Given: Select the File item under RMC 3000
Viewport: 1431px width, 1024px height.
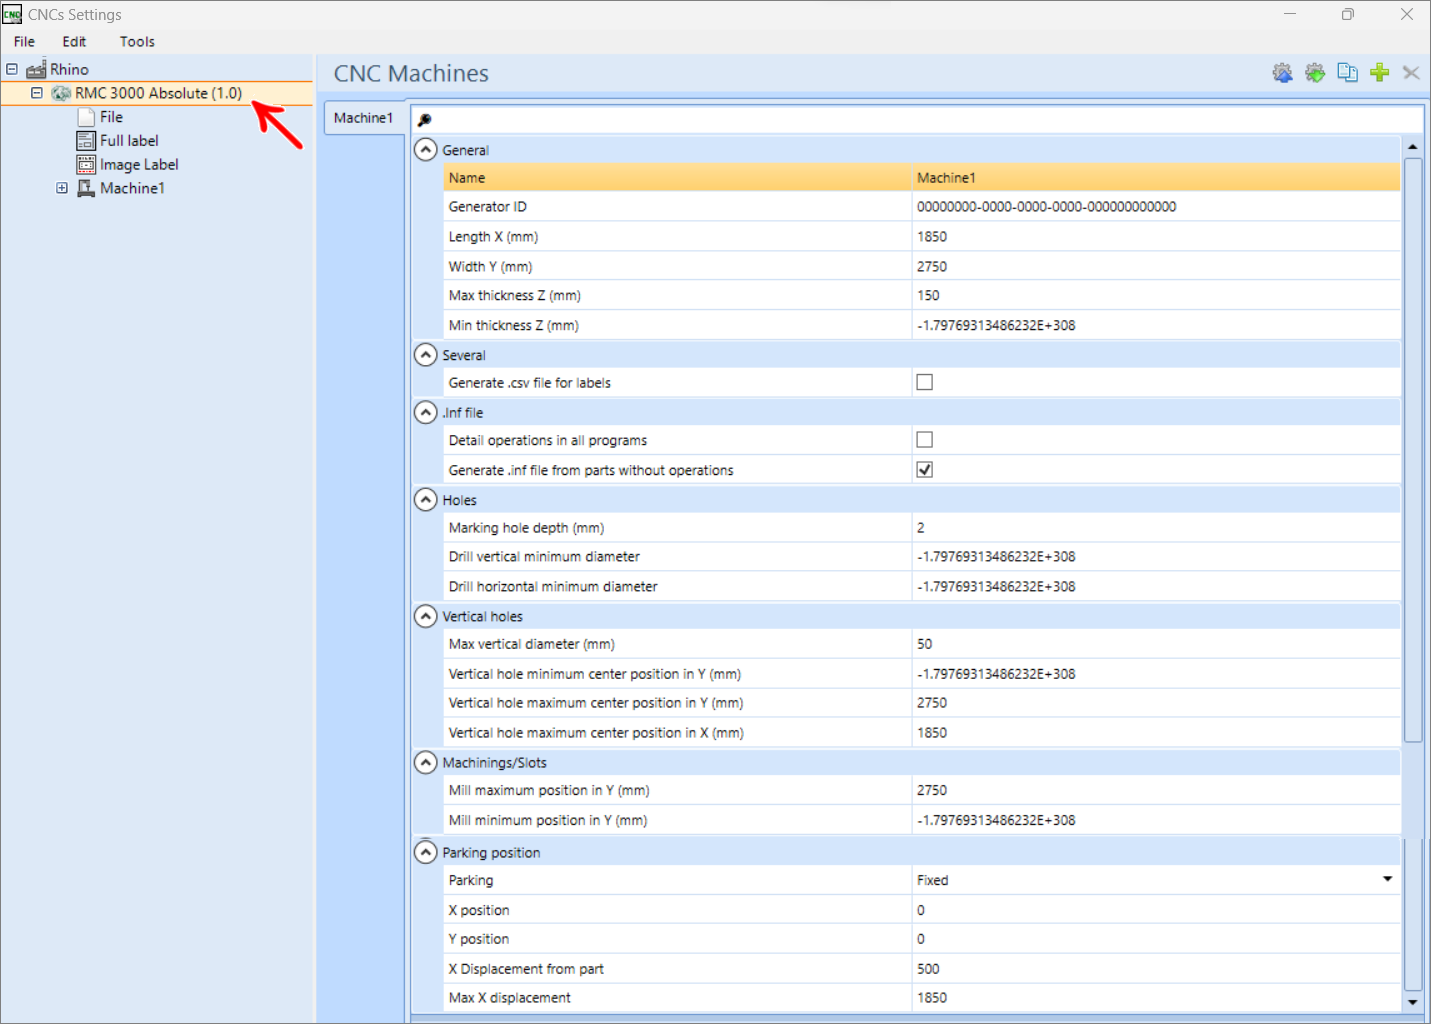Looking at the screenshot, I should click(x=111, y=117).
